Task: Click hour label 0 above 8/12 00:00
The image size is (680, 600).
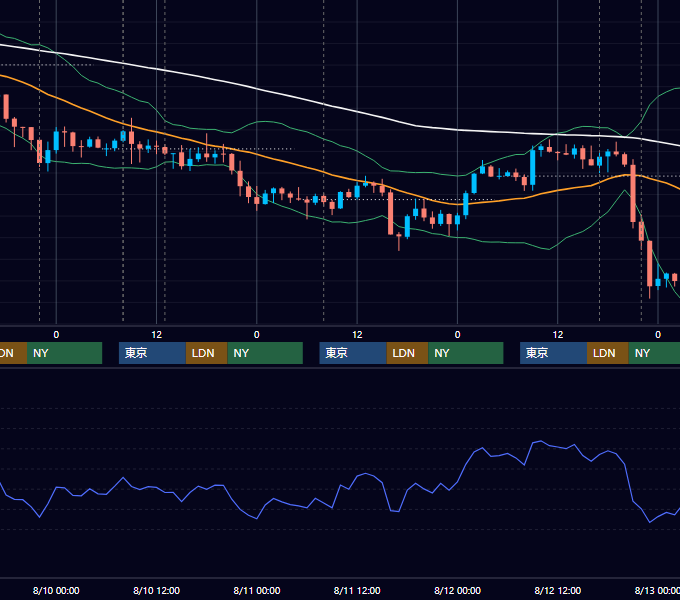Action: click(458, 335)
